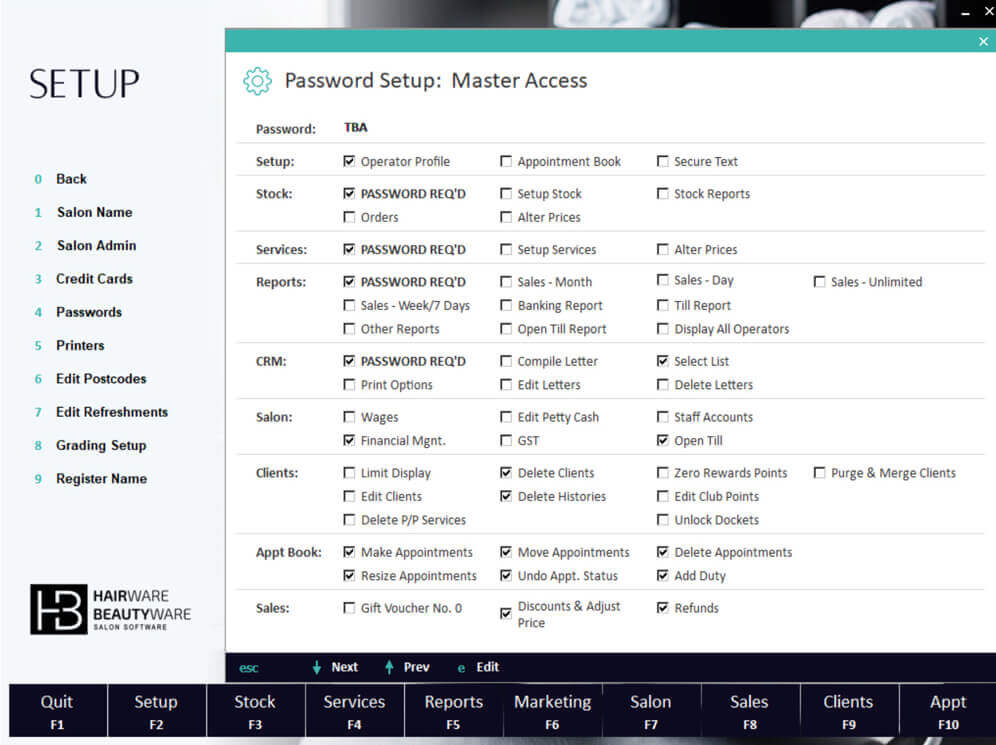Click the Next down-arrow icon
This screenshot has height=745, width=996.
(x=317, y=667)
